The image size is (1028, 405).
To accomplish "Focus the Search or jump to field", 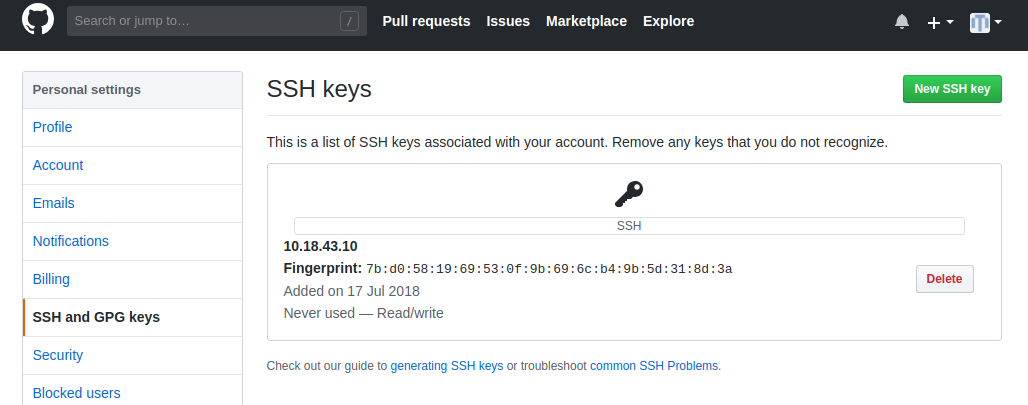I will coord(217,21).
